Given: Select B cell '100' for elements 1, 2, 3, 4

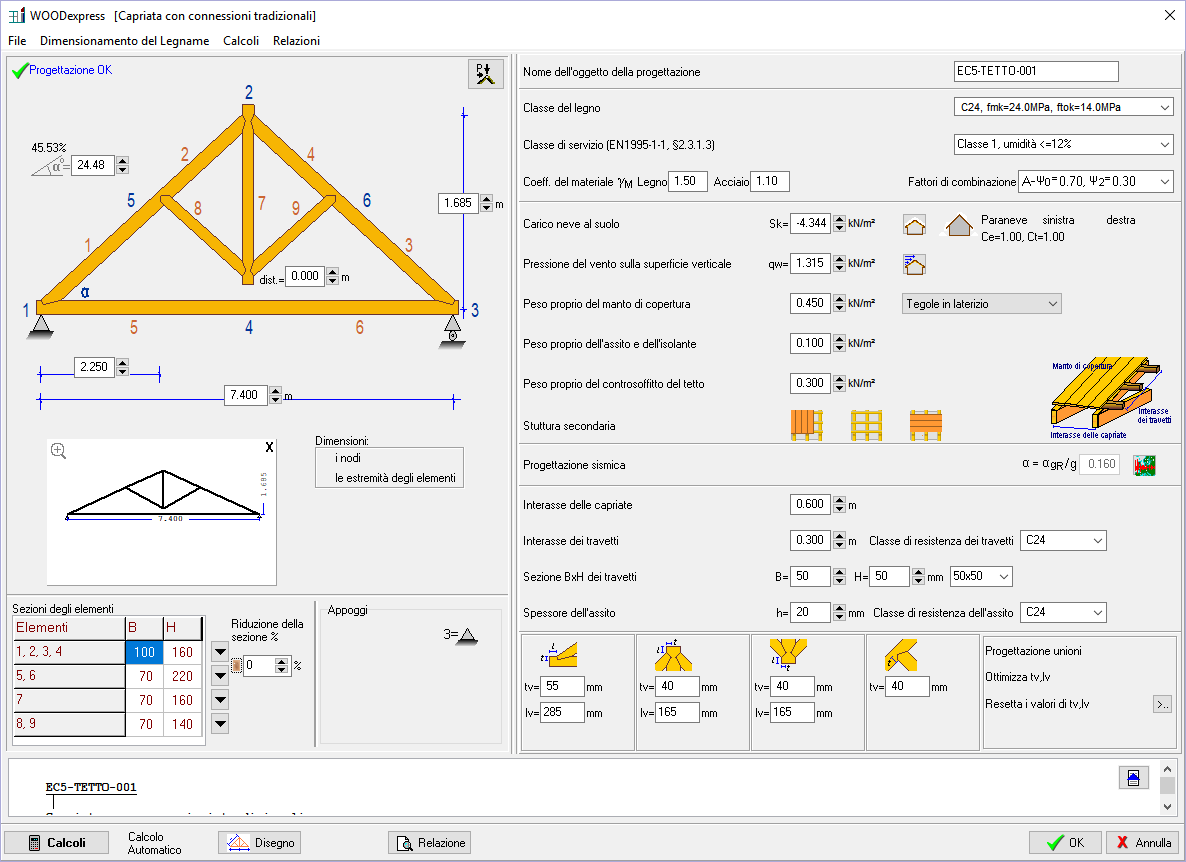Looking at the screenshot, I should click(144, 652).
